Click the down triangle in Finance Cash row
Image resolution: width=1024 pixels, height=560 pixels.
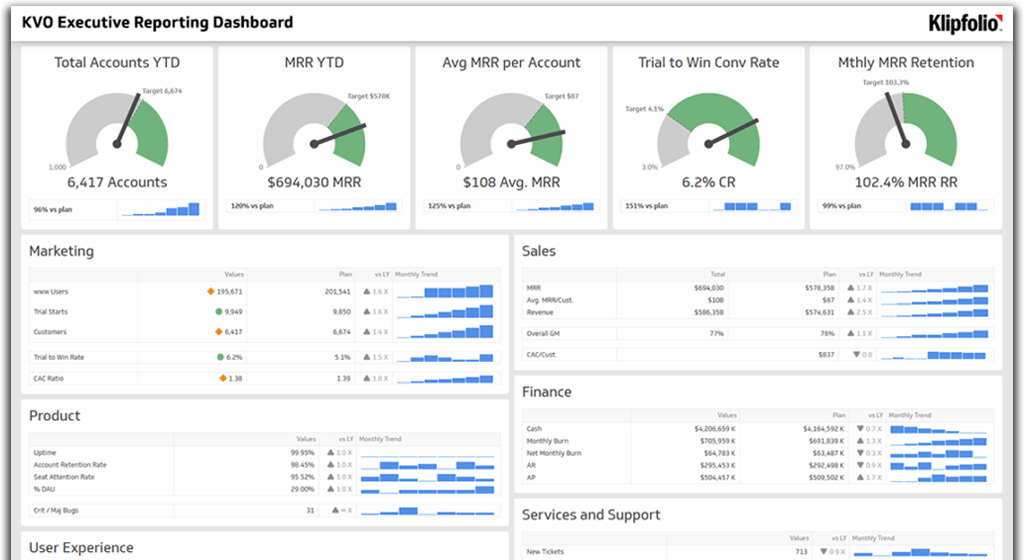coord(860,428)
